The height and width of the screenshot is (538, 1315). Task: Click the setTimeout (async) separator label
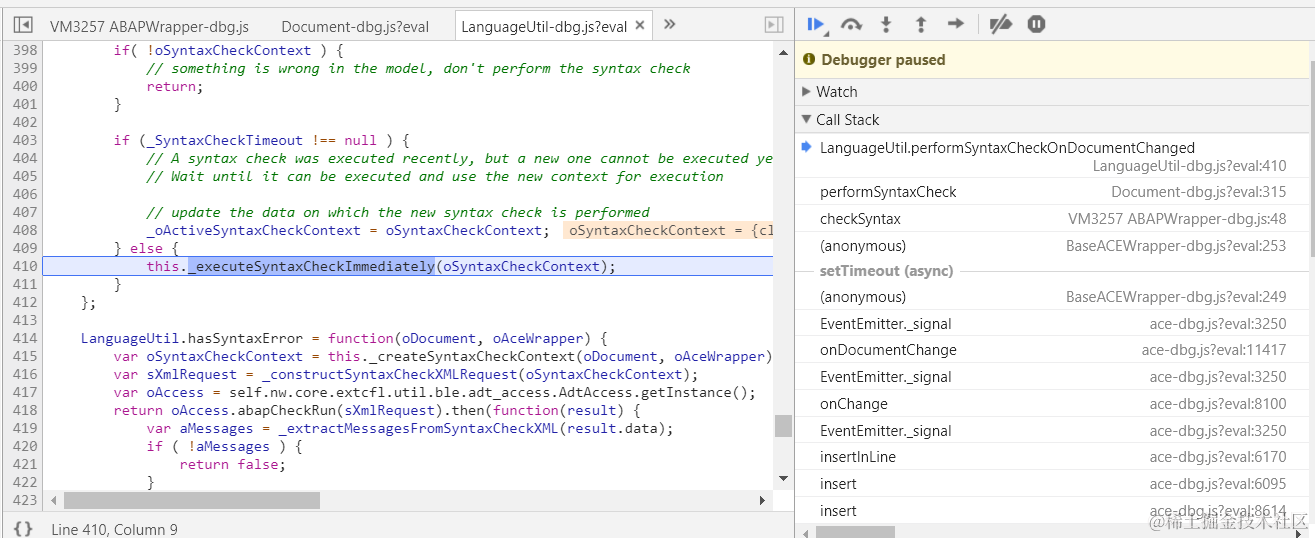[x=886, y=271]
